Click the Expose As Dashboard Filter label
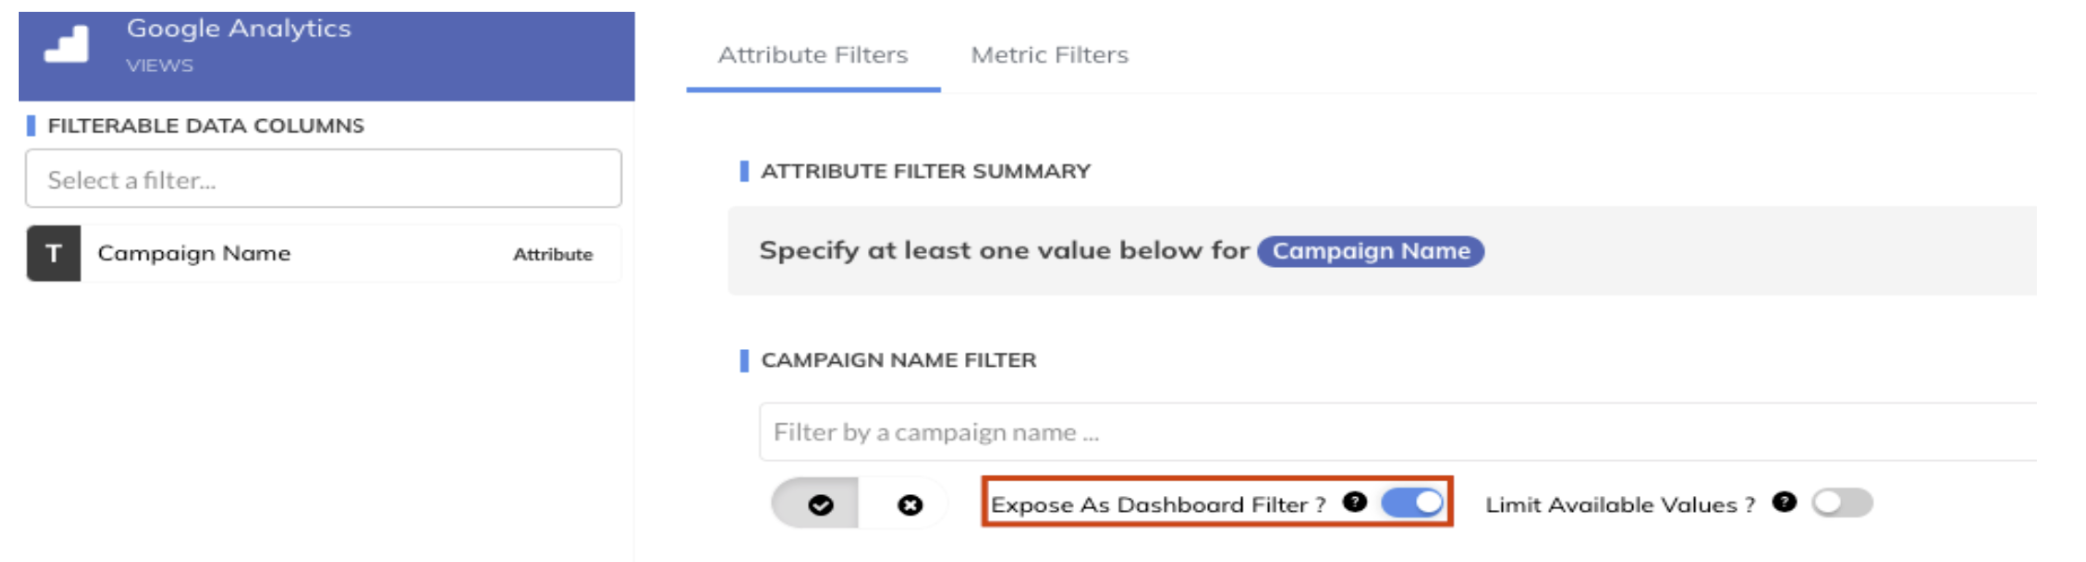 click(x=1158, y=504)
